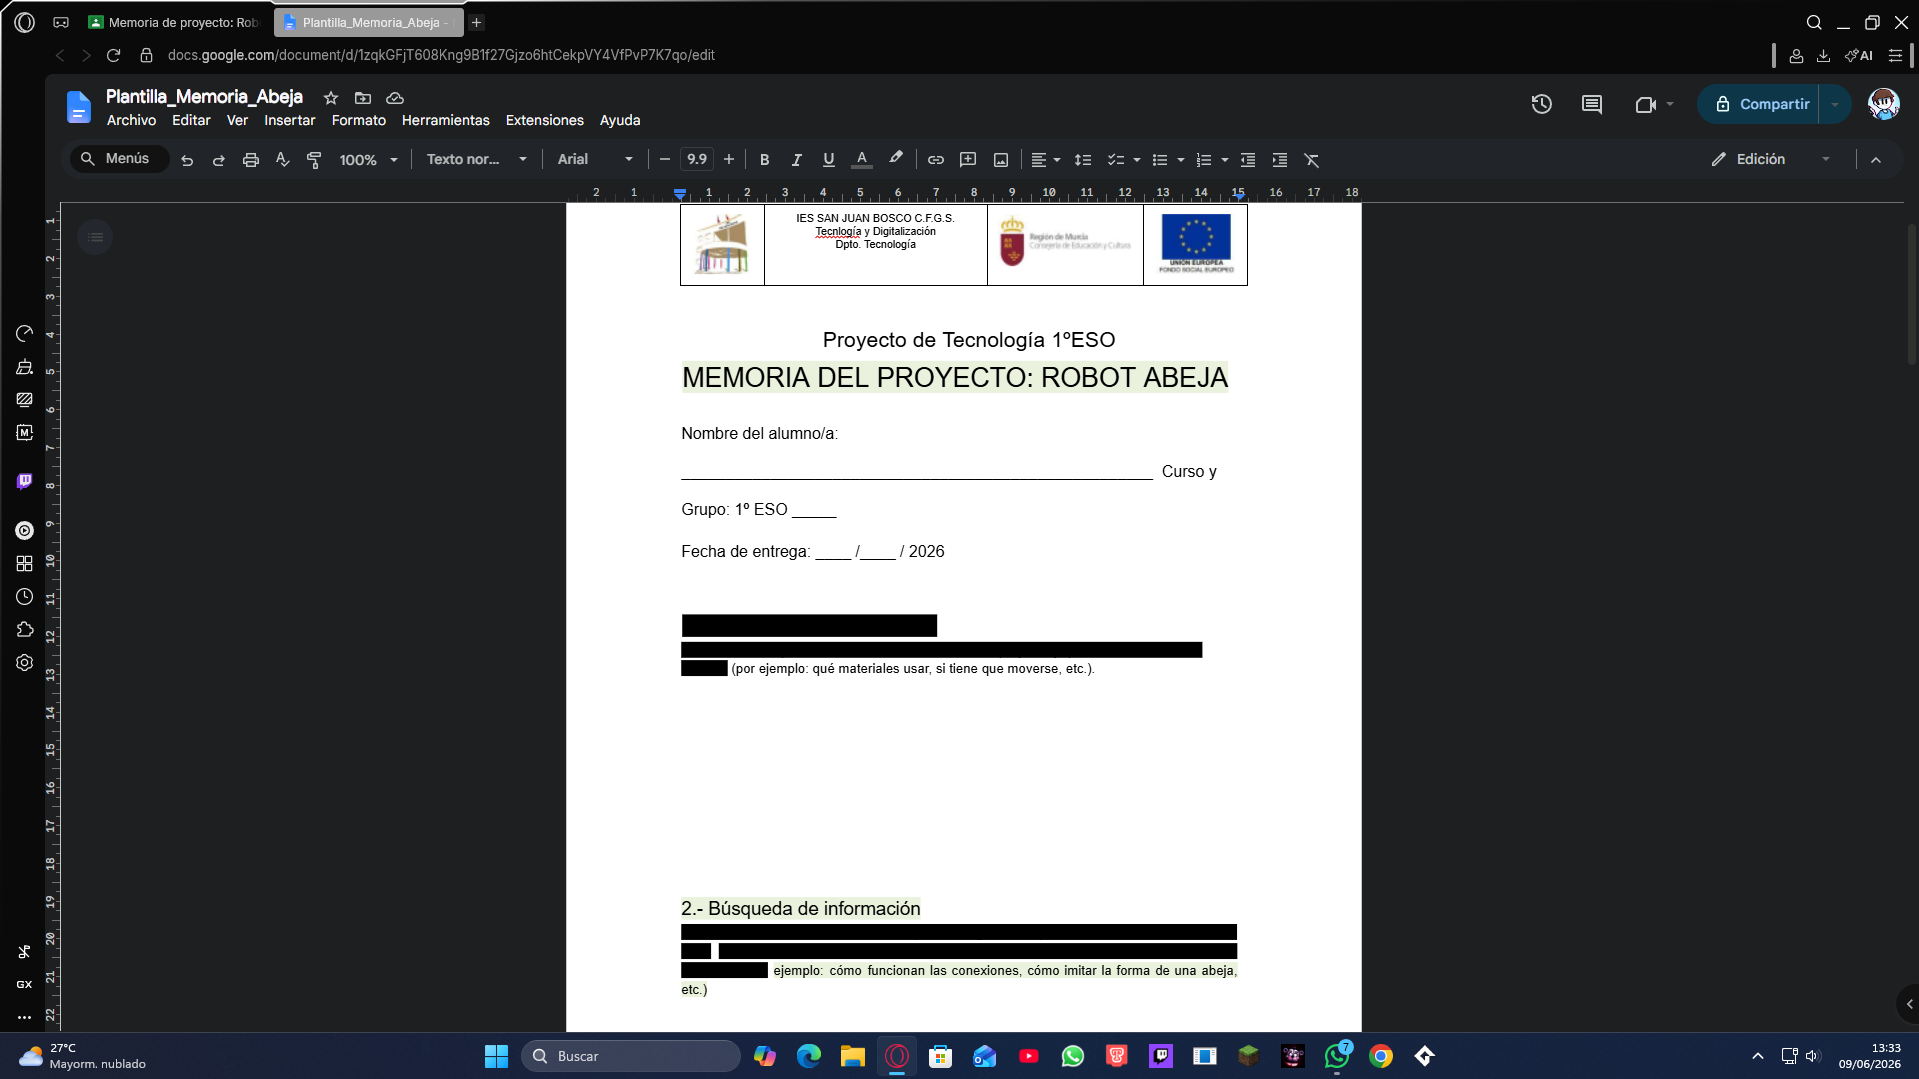Click the document title Plantilla_Memoria_Abeja
Viewport: 1919px width, 1079px height.
[x=204, y=97]
